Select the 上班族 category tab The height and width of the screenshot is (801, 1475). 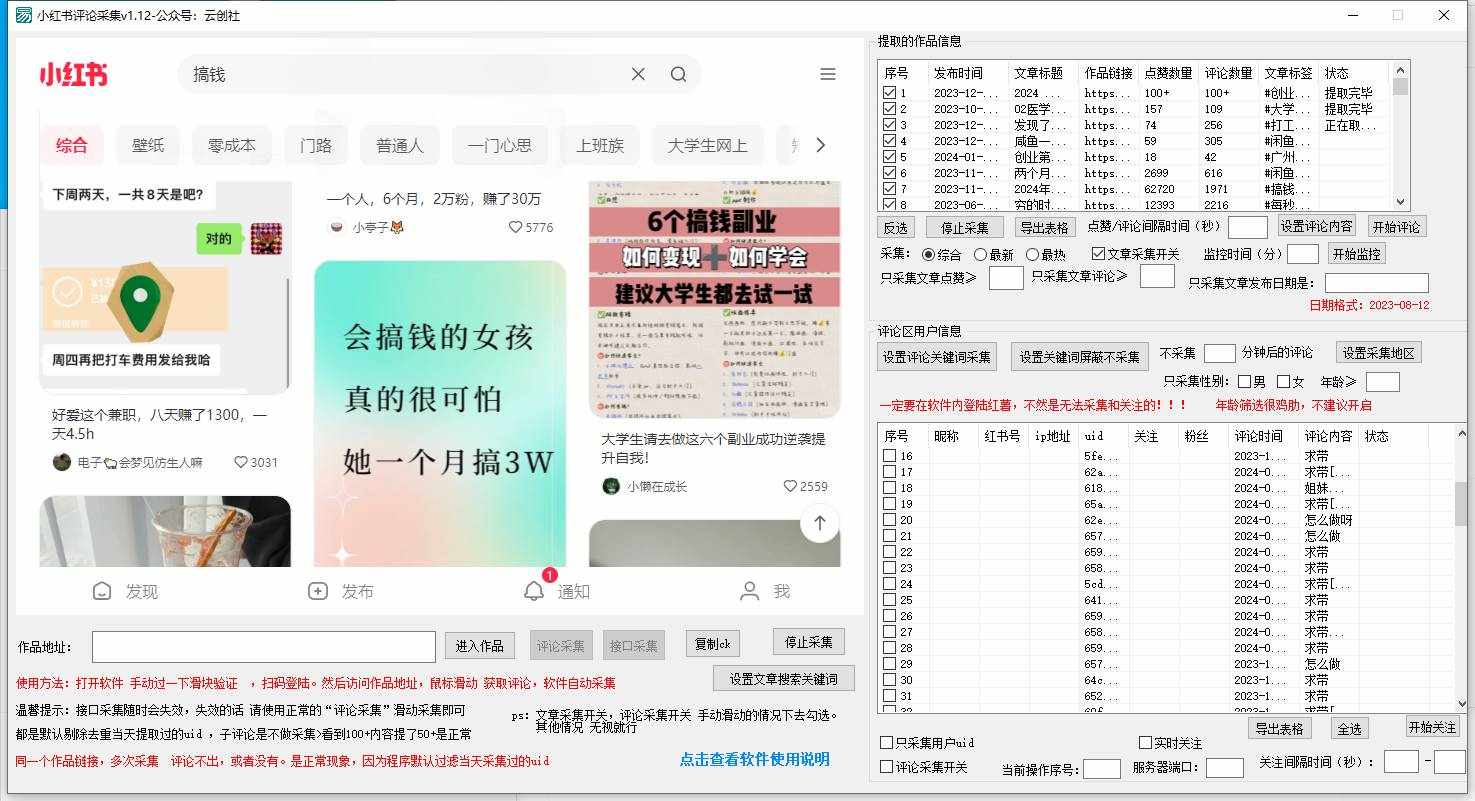[600, 145]
